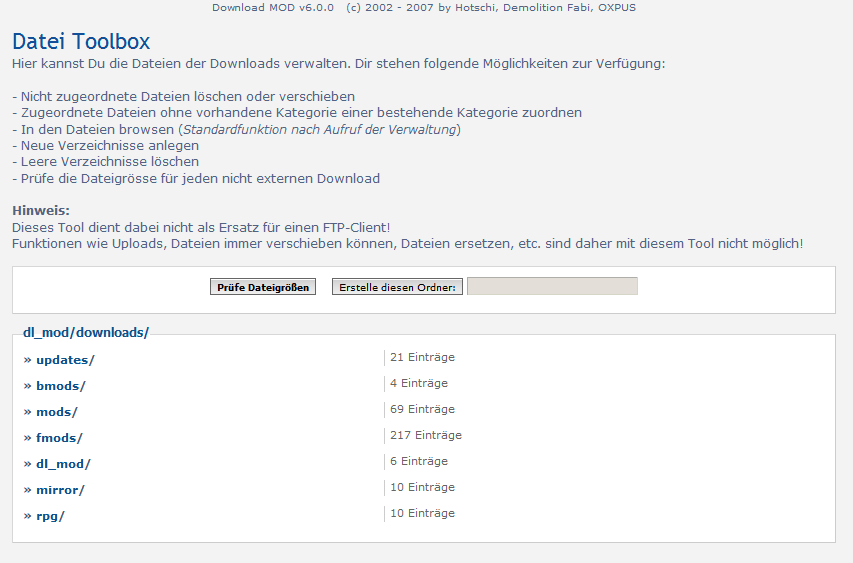Browse the mirror/ folder

coord(60,490)
